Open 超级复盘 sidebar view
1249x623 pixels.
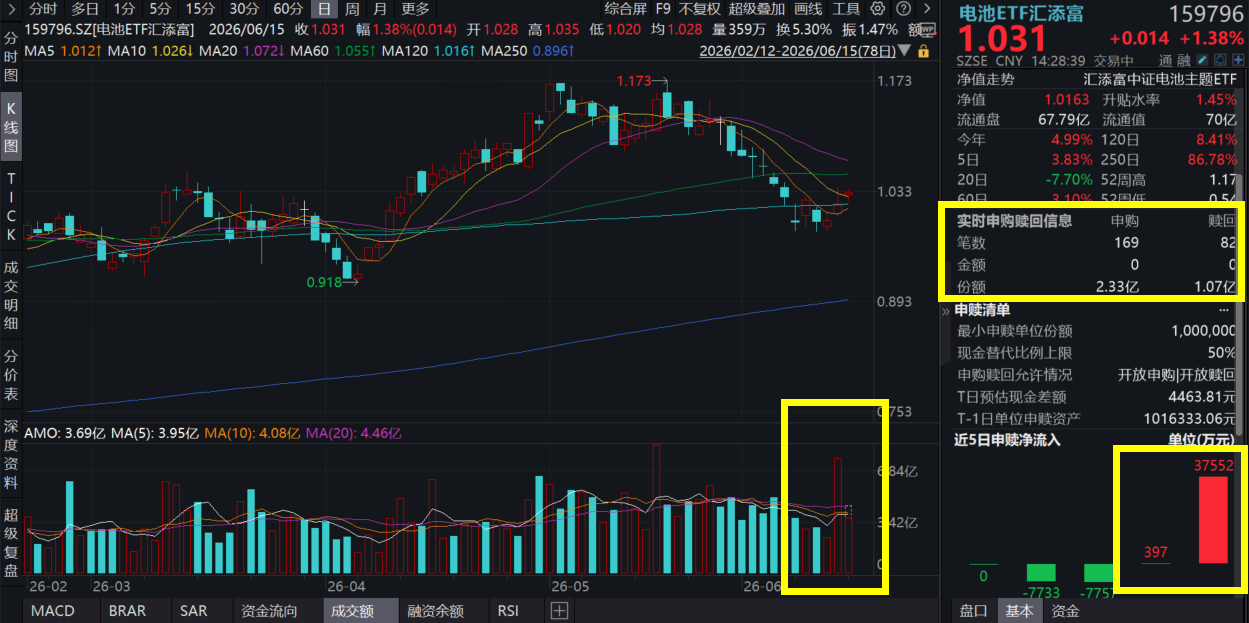11,543
